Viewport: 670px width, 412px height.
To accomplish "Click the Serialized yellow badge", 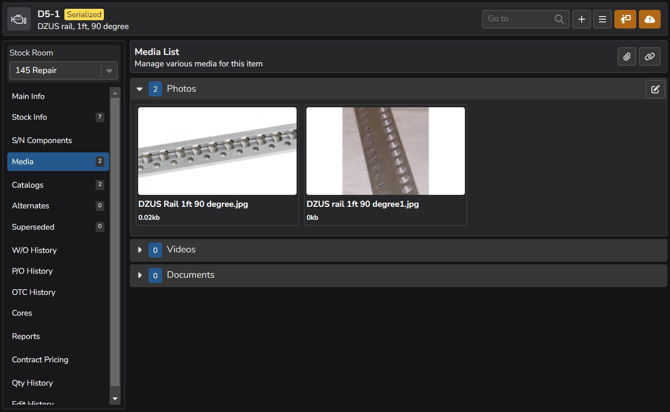I will pos(84,14).
